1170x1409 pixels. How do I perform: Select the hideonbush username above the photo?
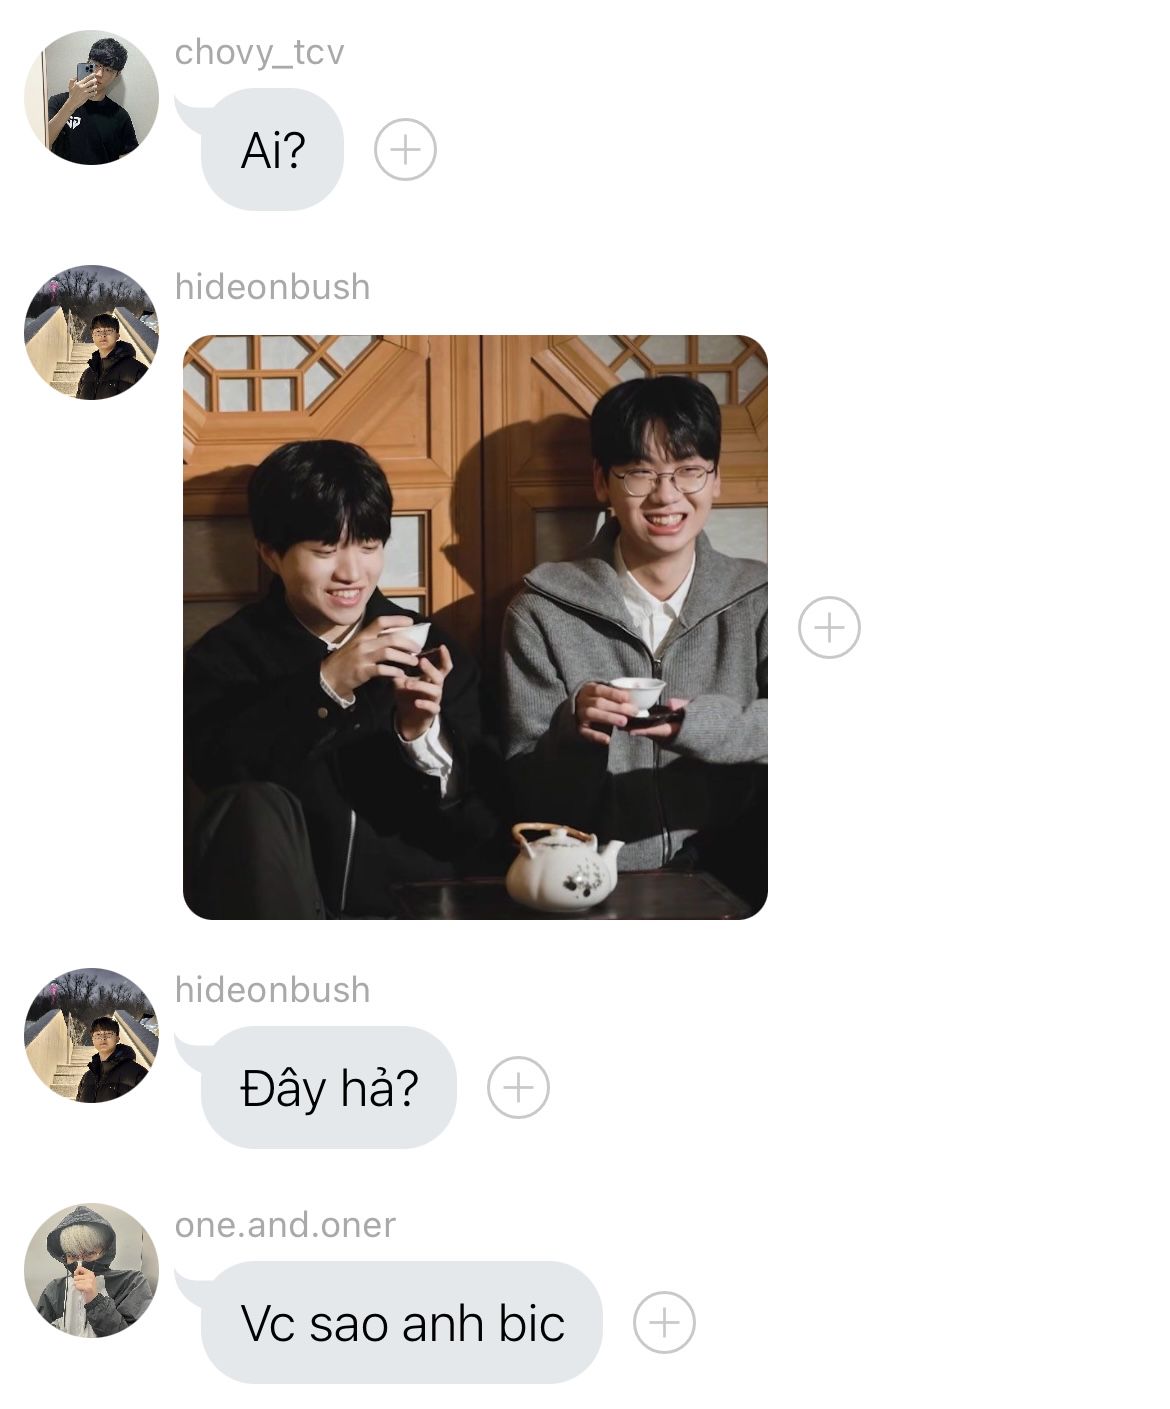tap(272, 287)
